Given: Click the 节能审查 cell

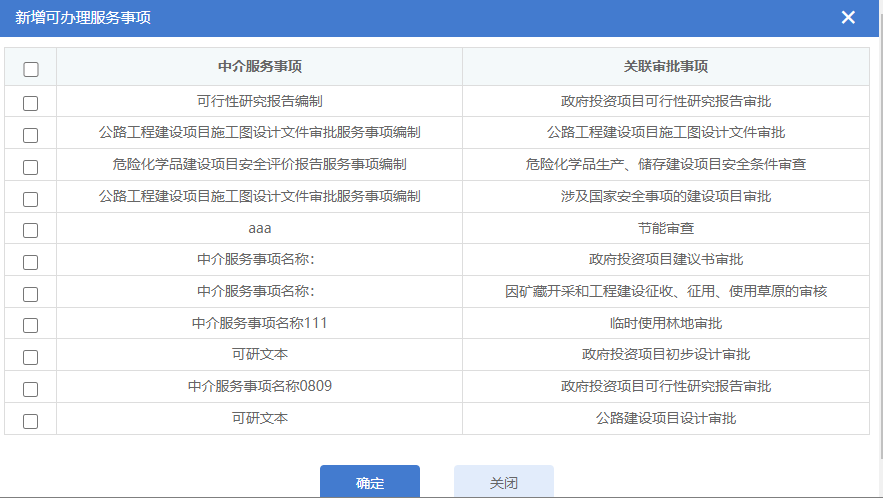Looking at the screenshot, I should click(666, 228).
